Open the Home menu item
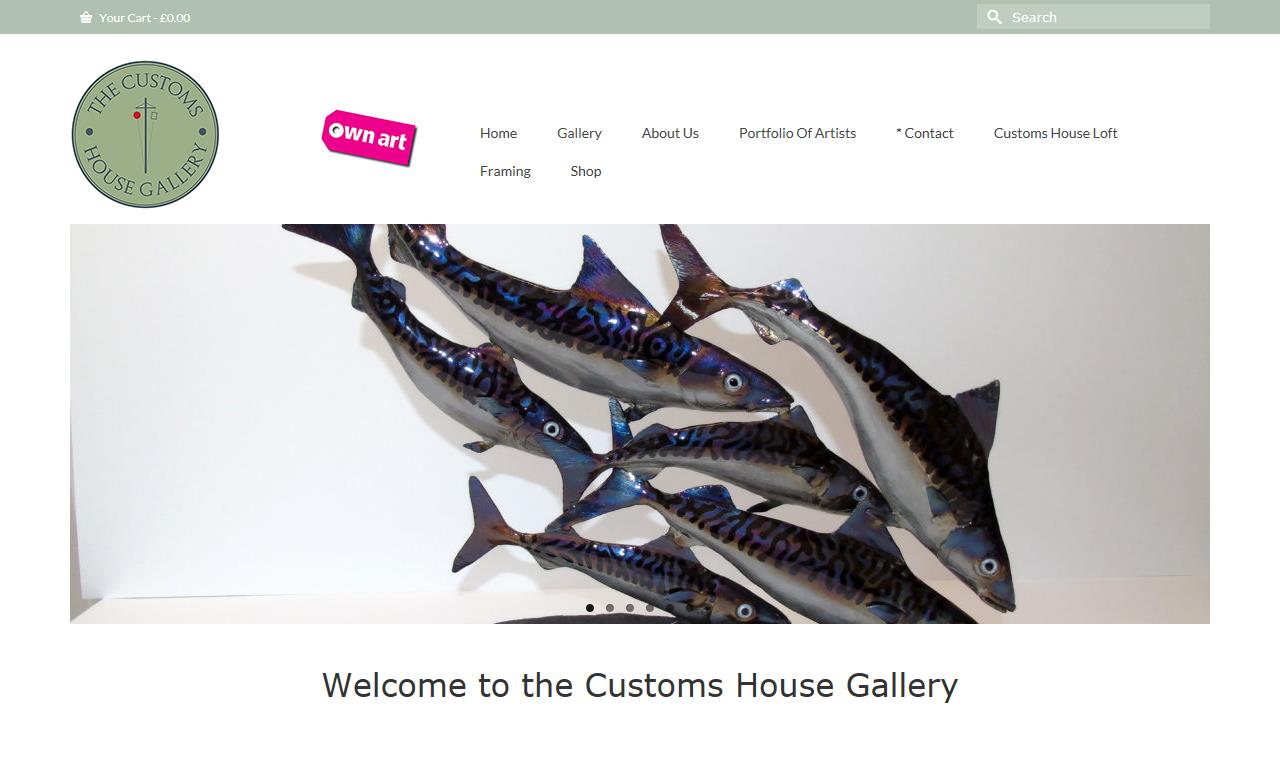Viewport: 1280px width, 768px height. pos(498,133)
